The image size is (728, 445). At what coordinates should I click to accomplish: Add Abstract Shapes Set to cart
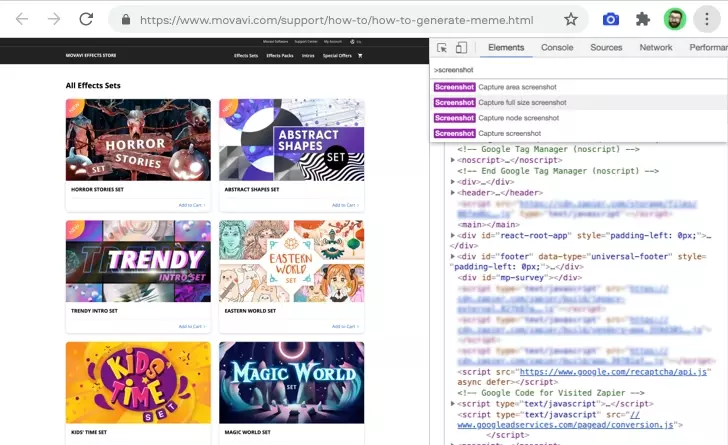345,205
